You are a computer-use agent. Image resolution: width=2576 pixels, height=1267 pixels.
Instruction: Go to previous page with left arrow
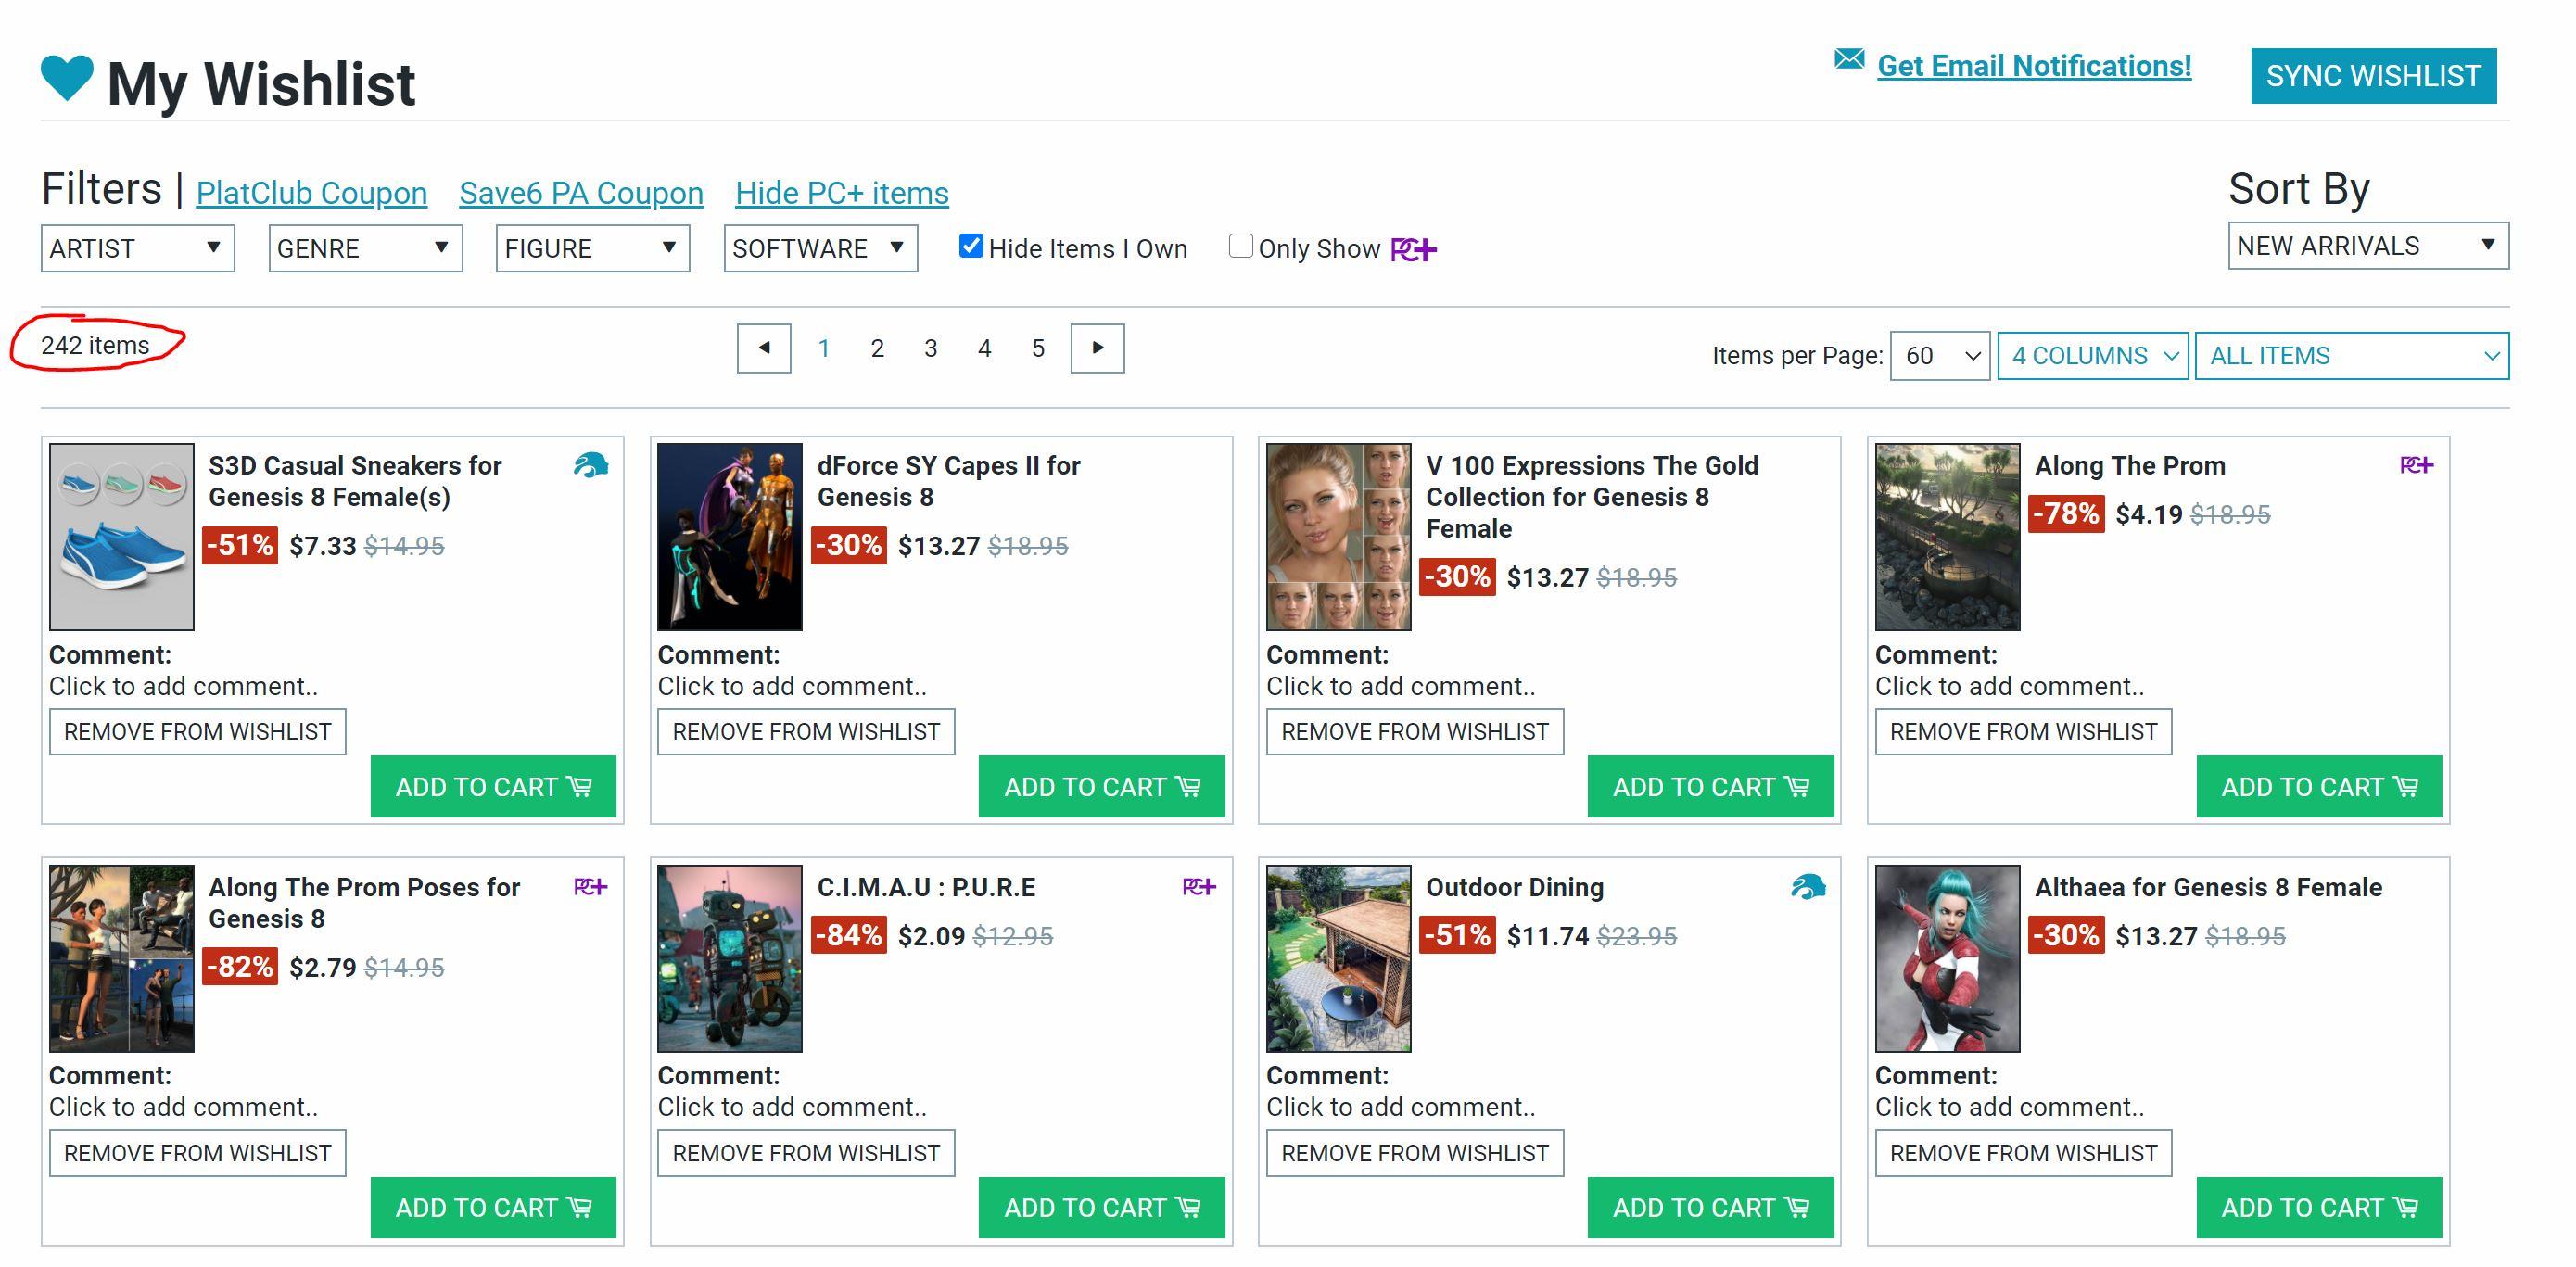[764, 348]
